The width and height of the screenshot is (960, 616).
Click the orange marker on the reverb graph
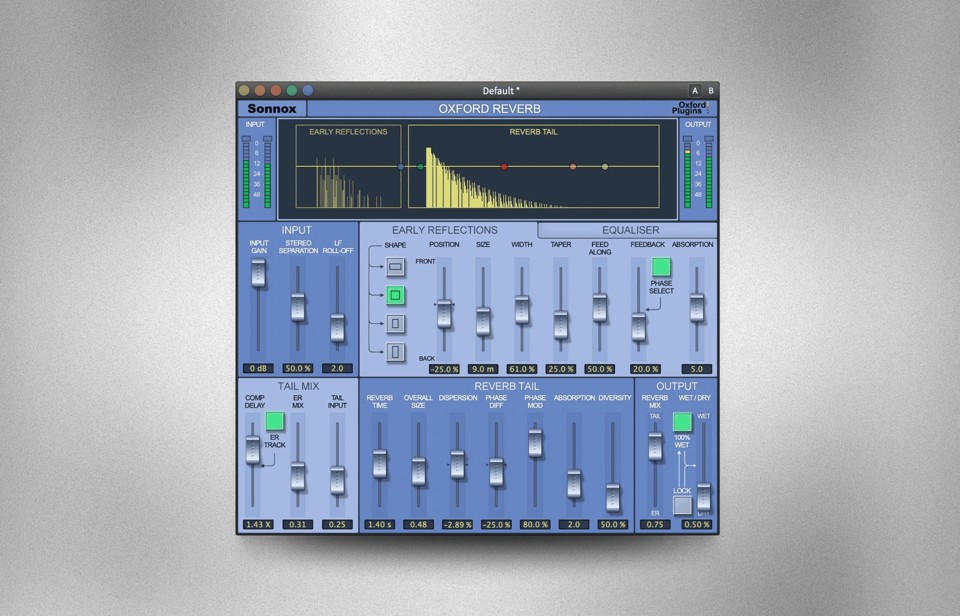(573, 167)
